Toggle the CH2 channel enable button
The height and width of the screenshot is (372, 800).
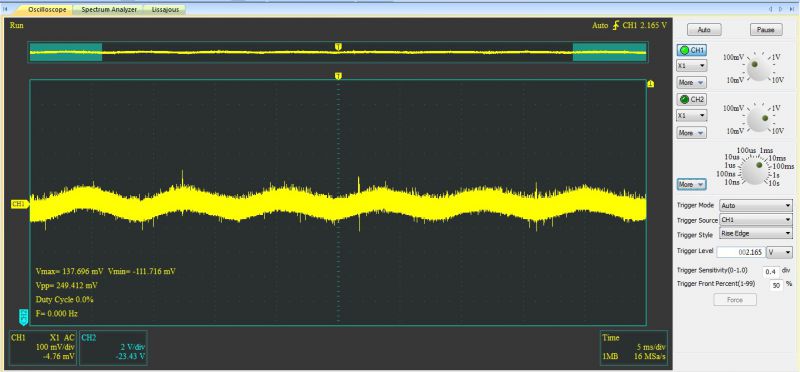692,99
